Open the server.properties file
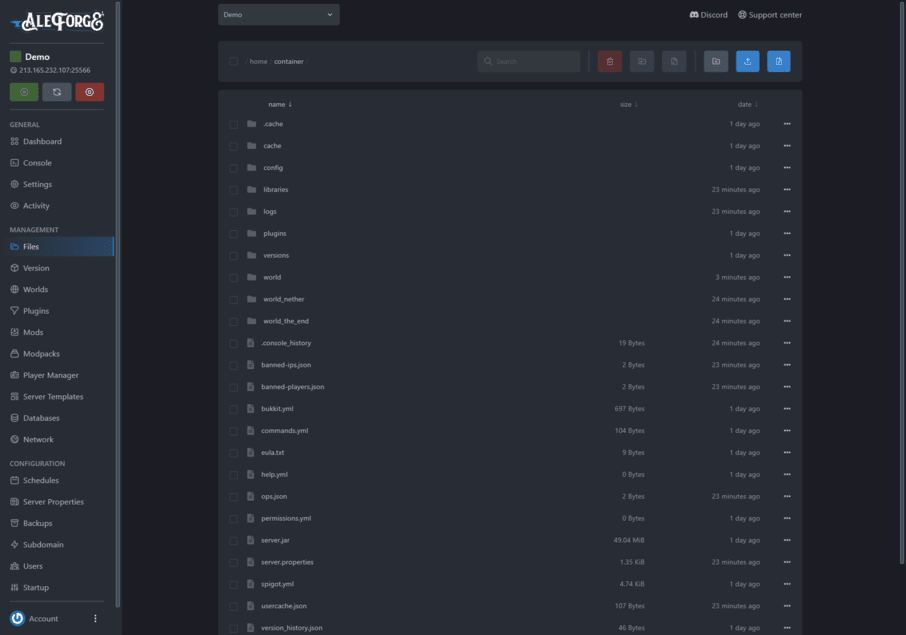 [287, 562]
